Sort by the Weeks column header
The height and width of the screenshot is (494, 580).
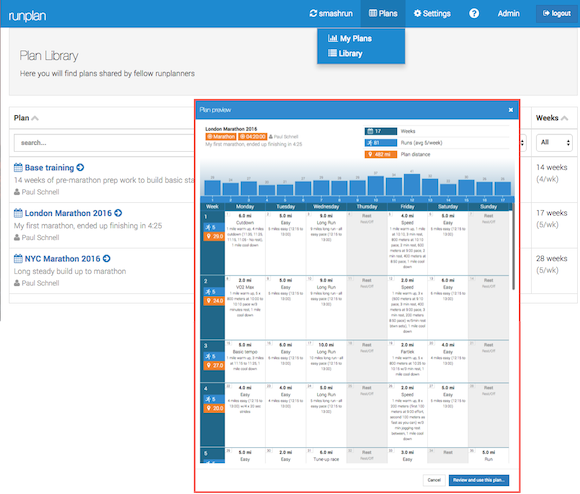pyautogui.click(x=552, y=118)
